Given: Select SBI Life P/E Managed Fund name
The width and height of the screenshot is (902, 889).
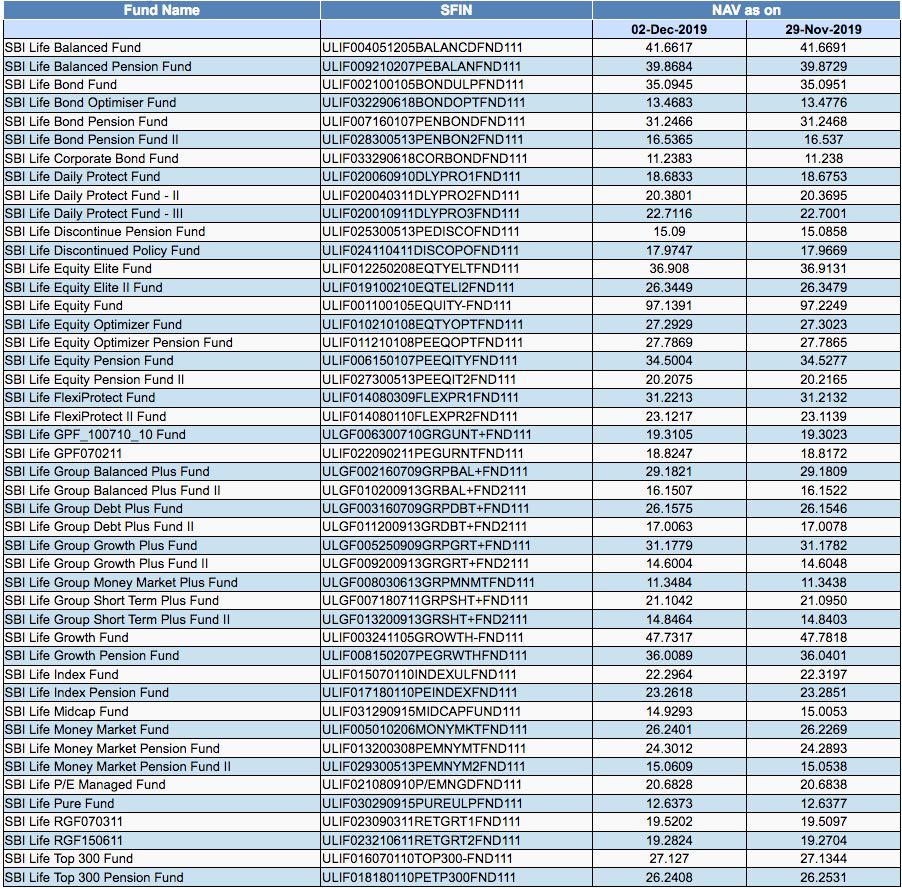Looking at the screenshot, I should point(85,785).
